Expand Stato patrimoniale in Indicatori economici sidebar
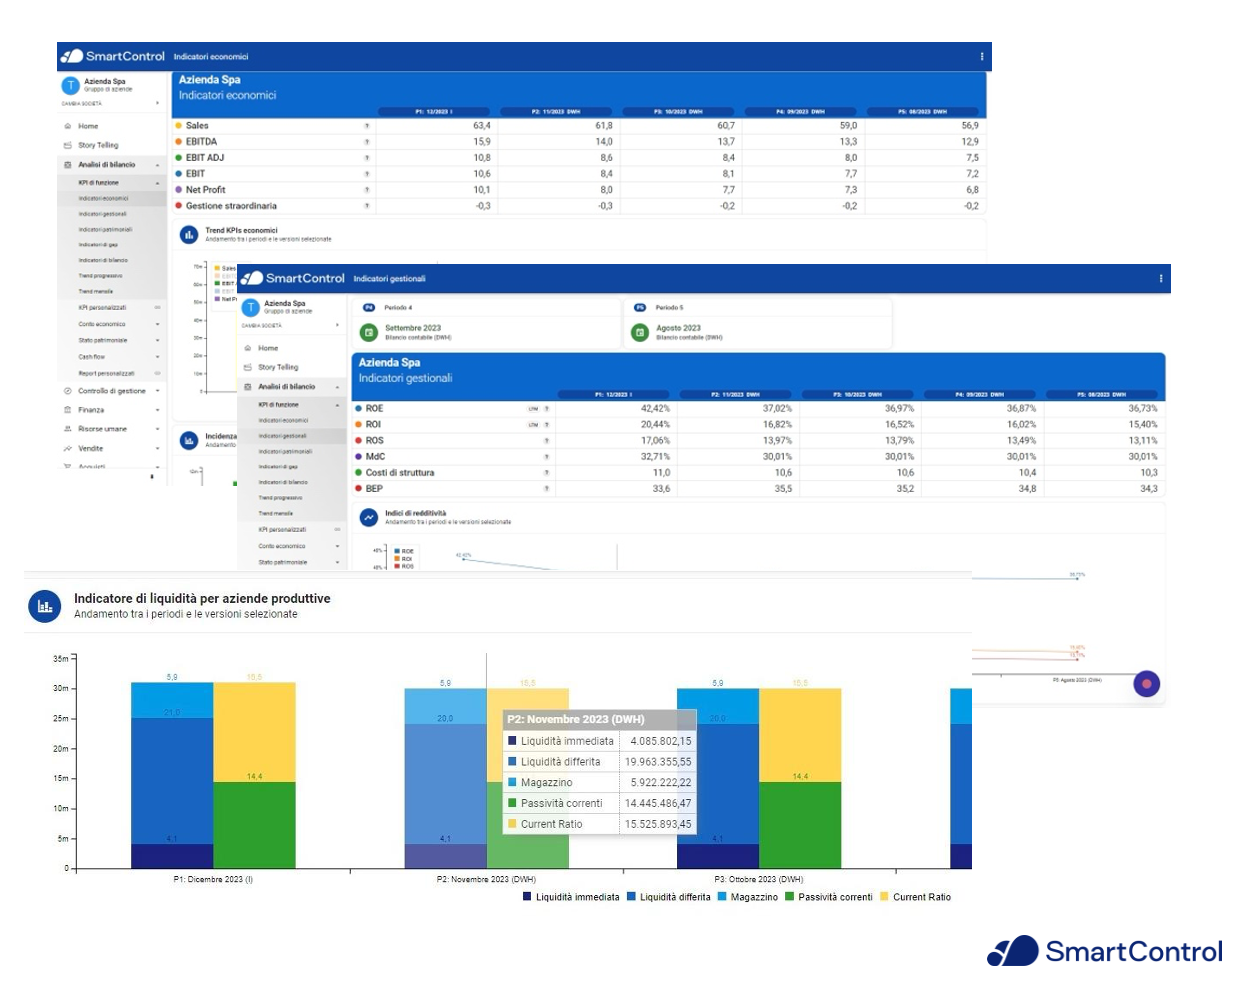The image size is (1252, 992). (x=157, y=340)
